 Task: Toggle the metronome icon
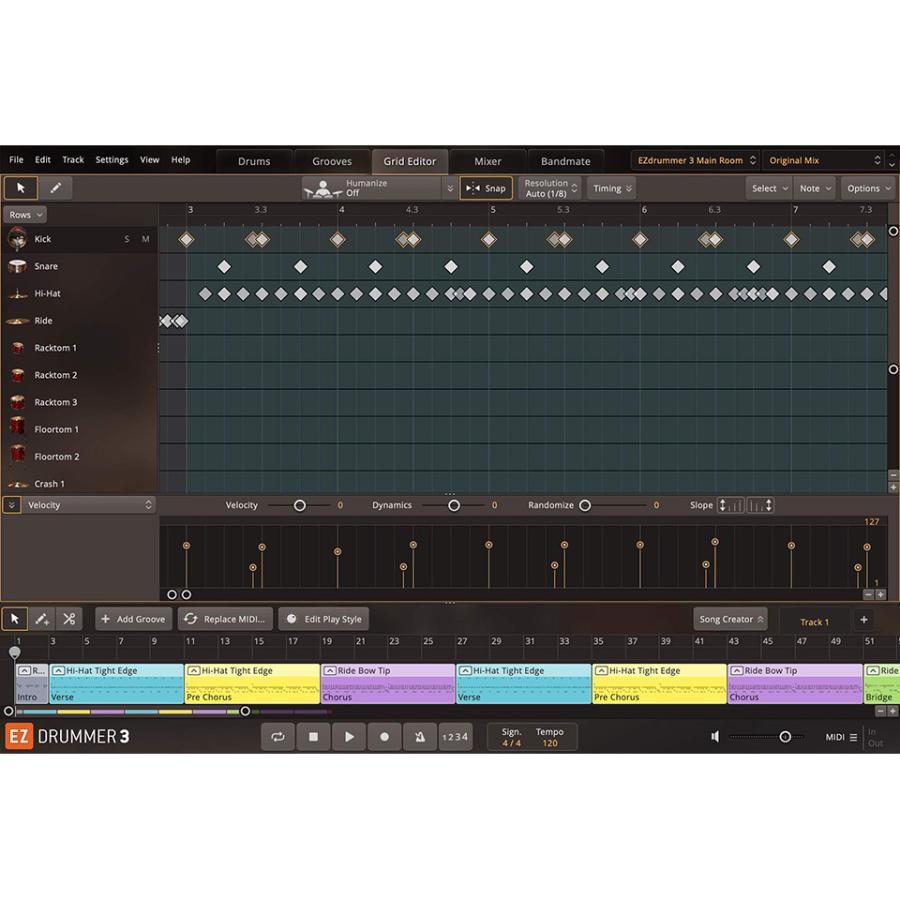click(x=419, y=737)
